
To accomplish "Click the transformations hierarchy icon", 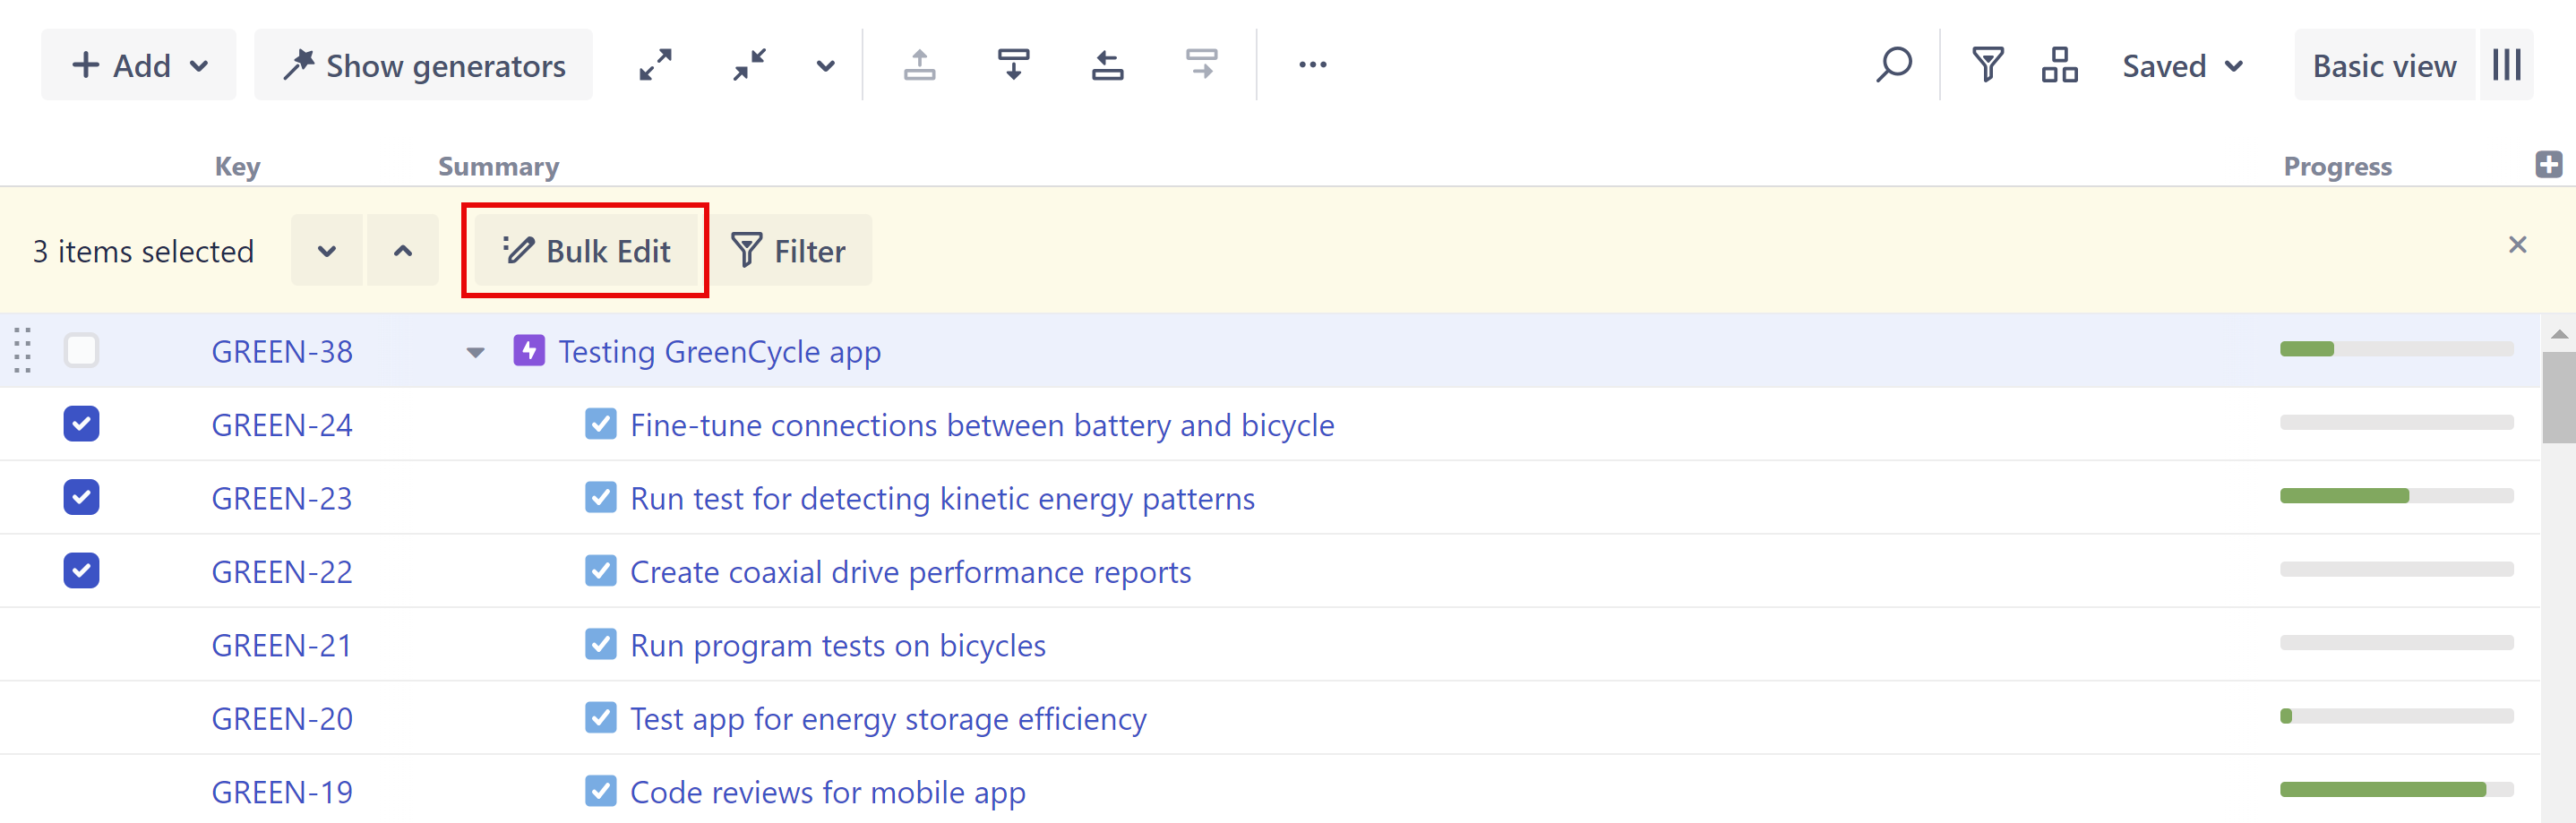I will 2059,65.
